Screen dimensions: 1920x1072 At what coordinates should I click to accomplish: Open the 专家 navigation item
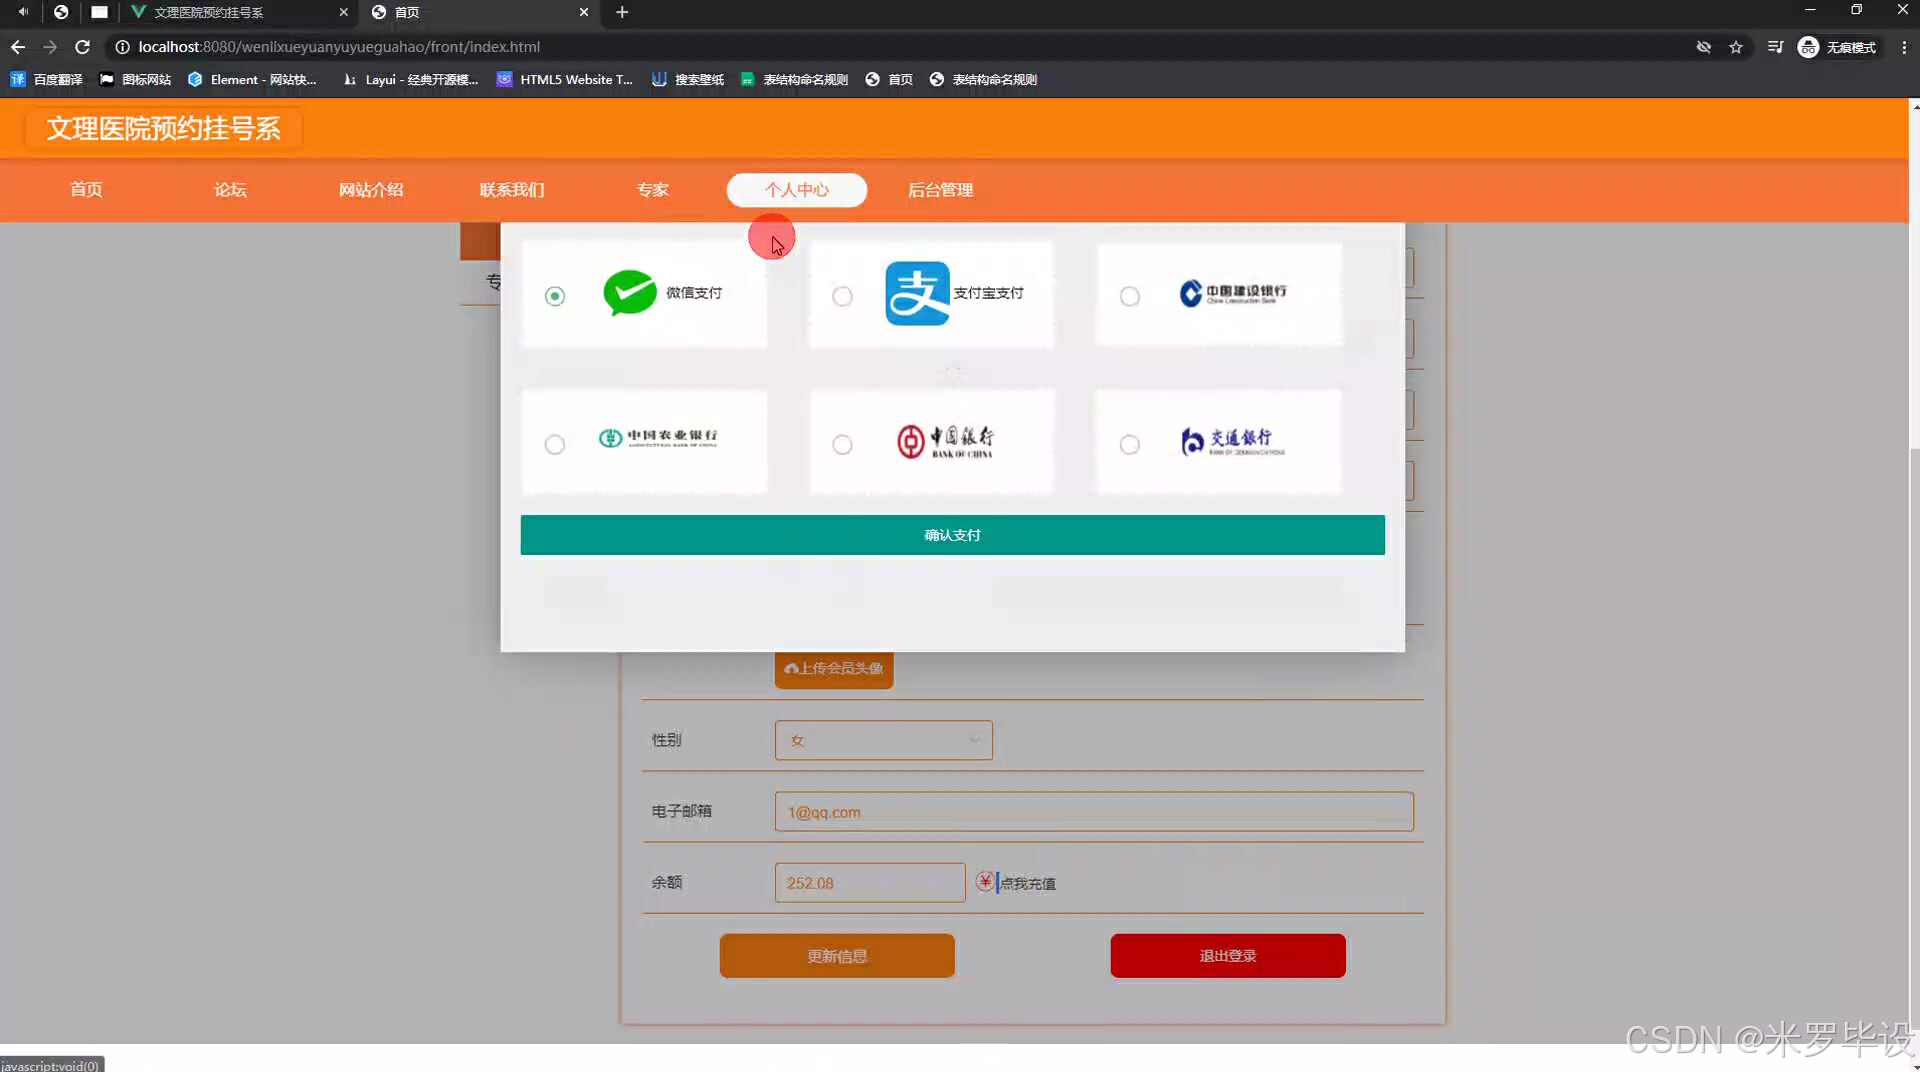(653, 190)
